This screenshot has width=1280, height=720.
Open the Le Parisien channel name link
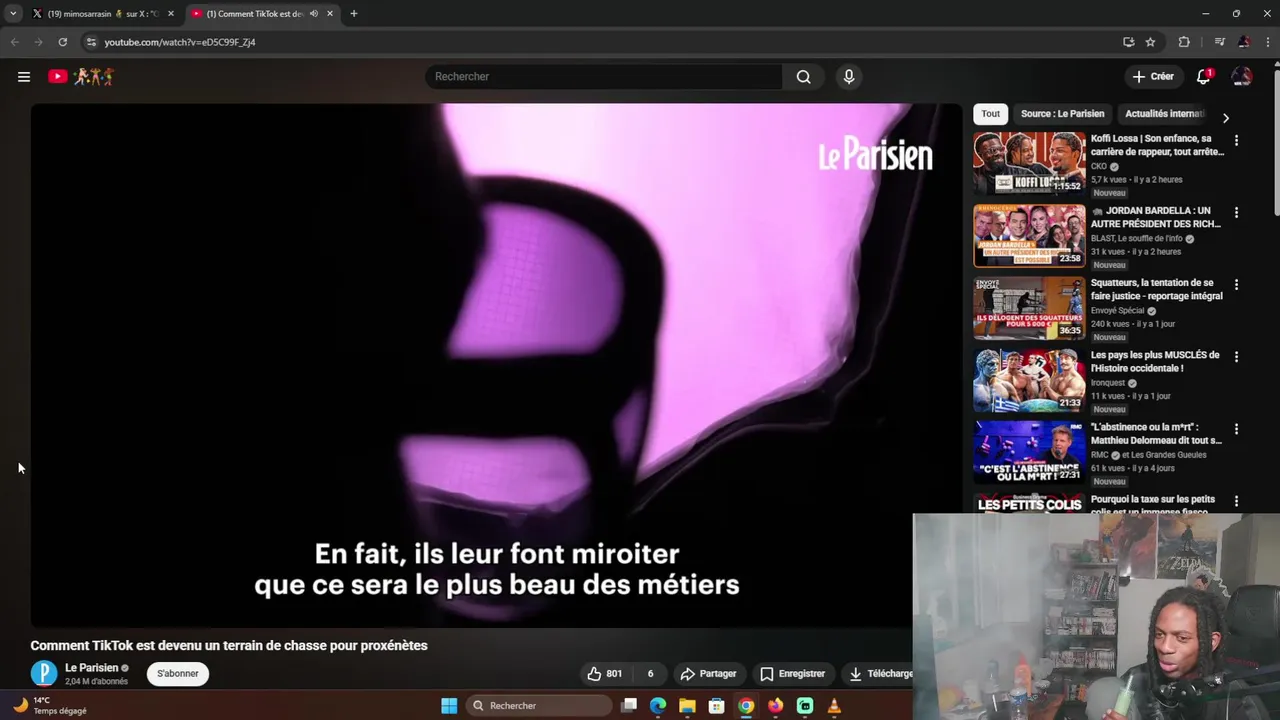coord(91,668)
